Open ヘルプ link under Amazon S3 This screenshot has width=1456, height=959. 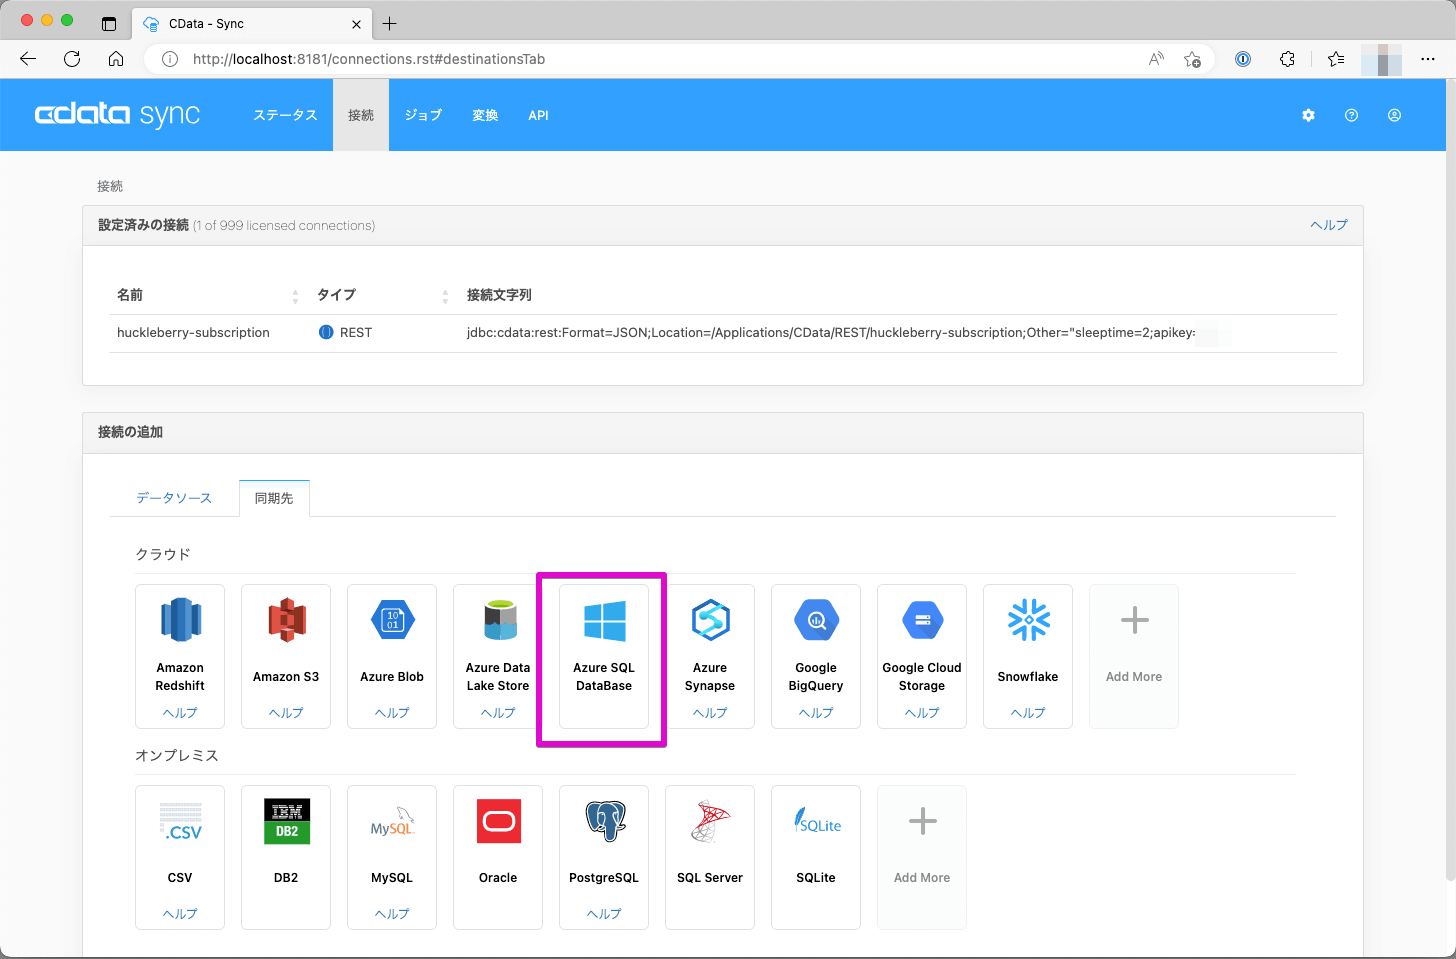click(286, 713)
